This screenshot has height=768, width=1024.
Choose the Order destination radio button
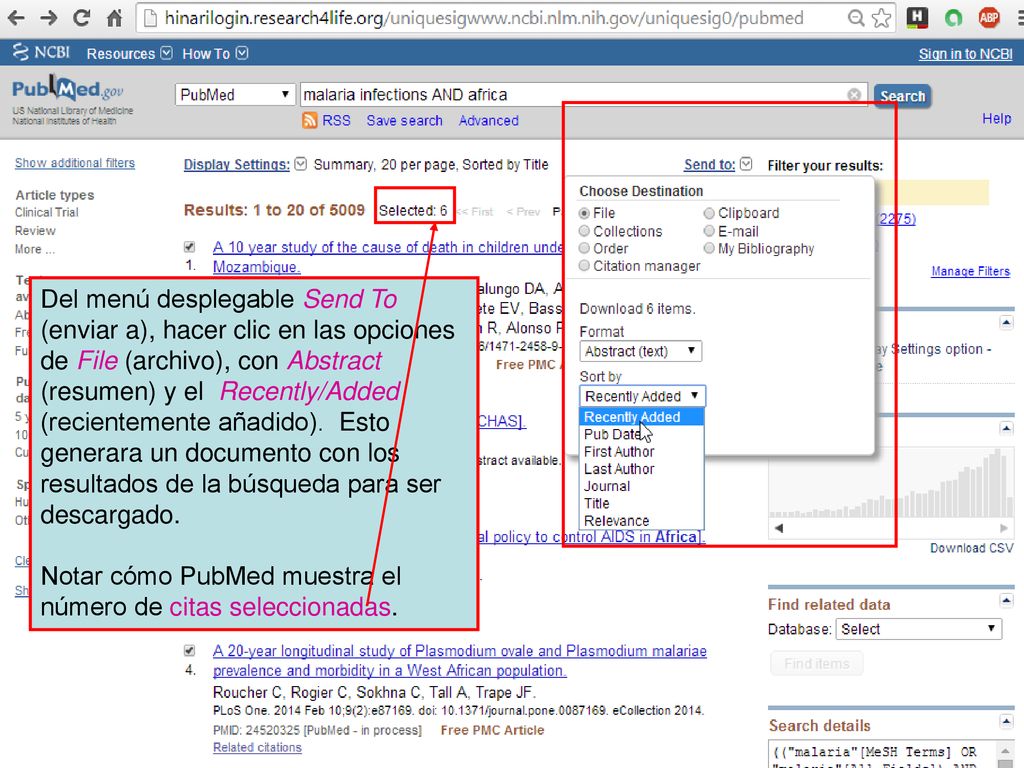(584, 248)
